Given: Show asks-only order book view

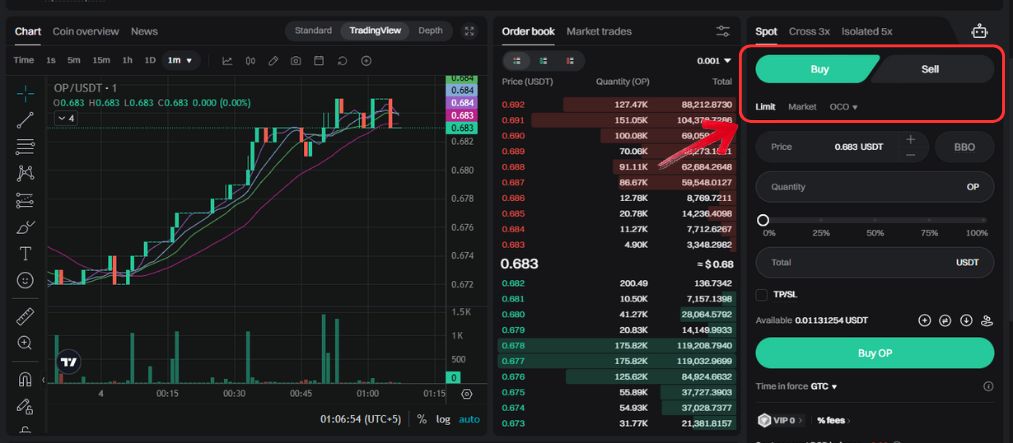Looking at the screenshot, I should [x=570, y=61].
